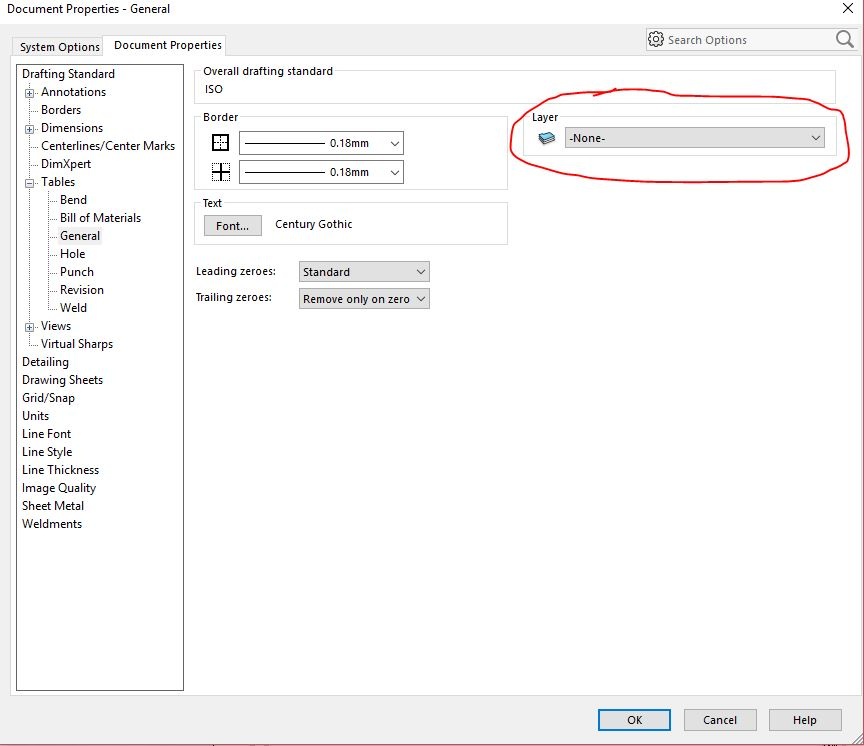Image resolution: width=864 pixels, height=746 pixels.
Task: Expand the Views tree node
Action: pos(29,327)
